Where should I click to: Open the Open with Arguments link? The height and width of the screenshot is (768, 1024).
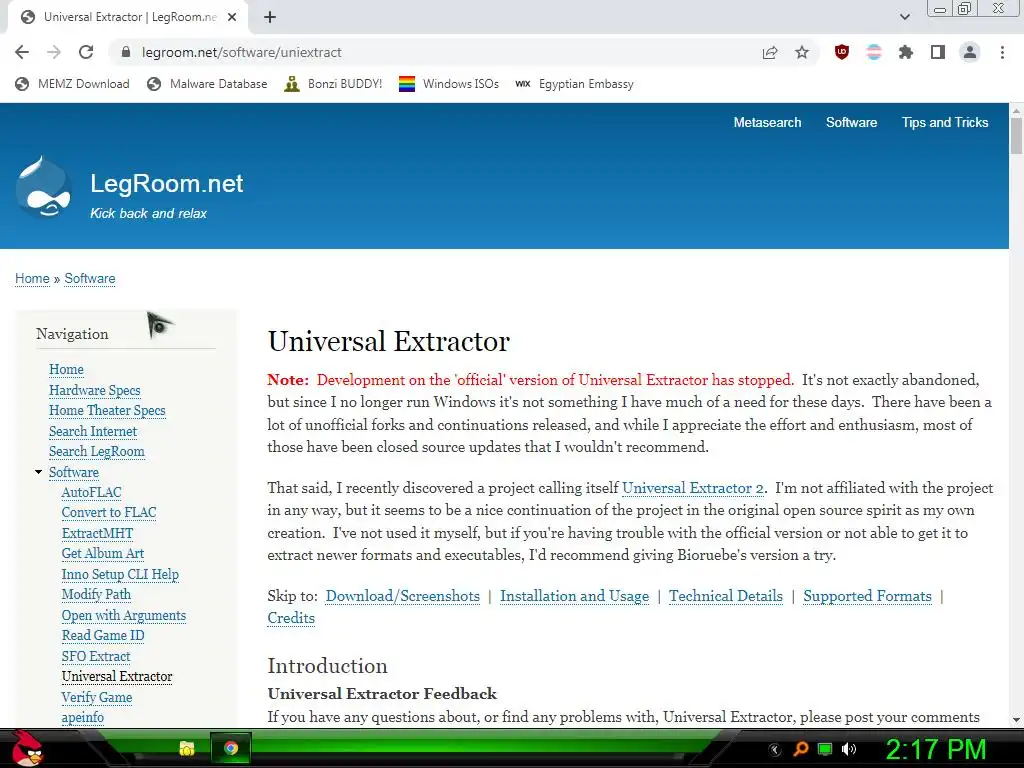pyautogui.click(x=123, y=615)
